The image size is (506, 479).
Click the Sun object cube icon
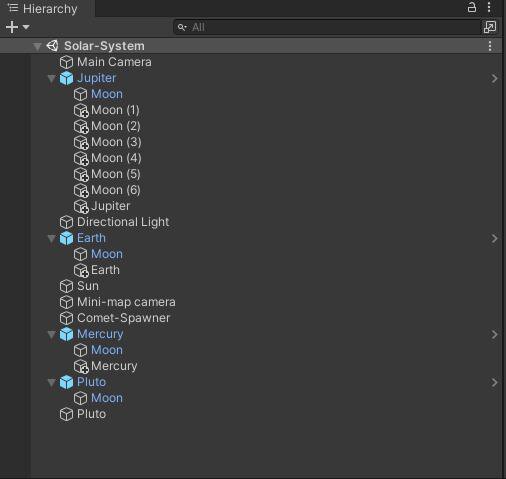[x=66, y=286]
